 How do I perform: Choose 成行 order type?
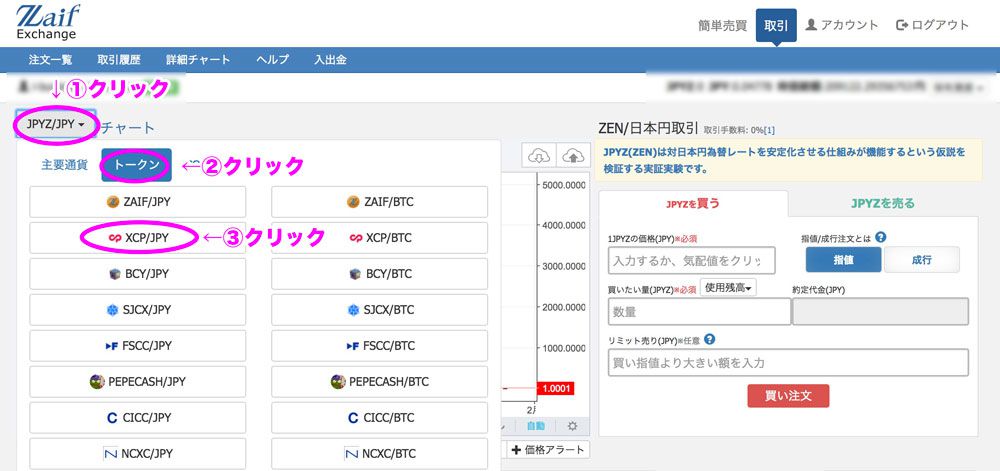922,260
